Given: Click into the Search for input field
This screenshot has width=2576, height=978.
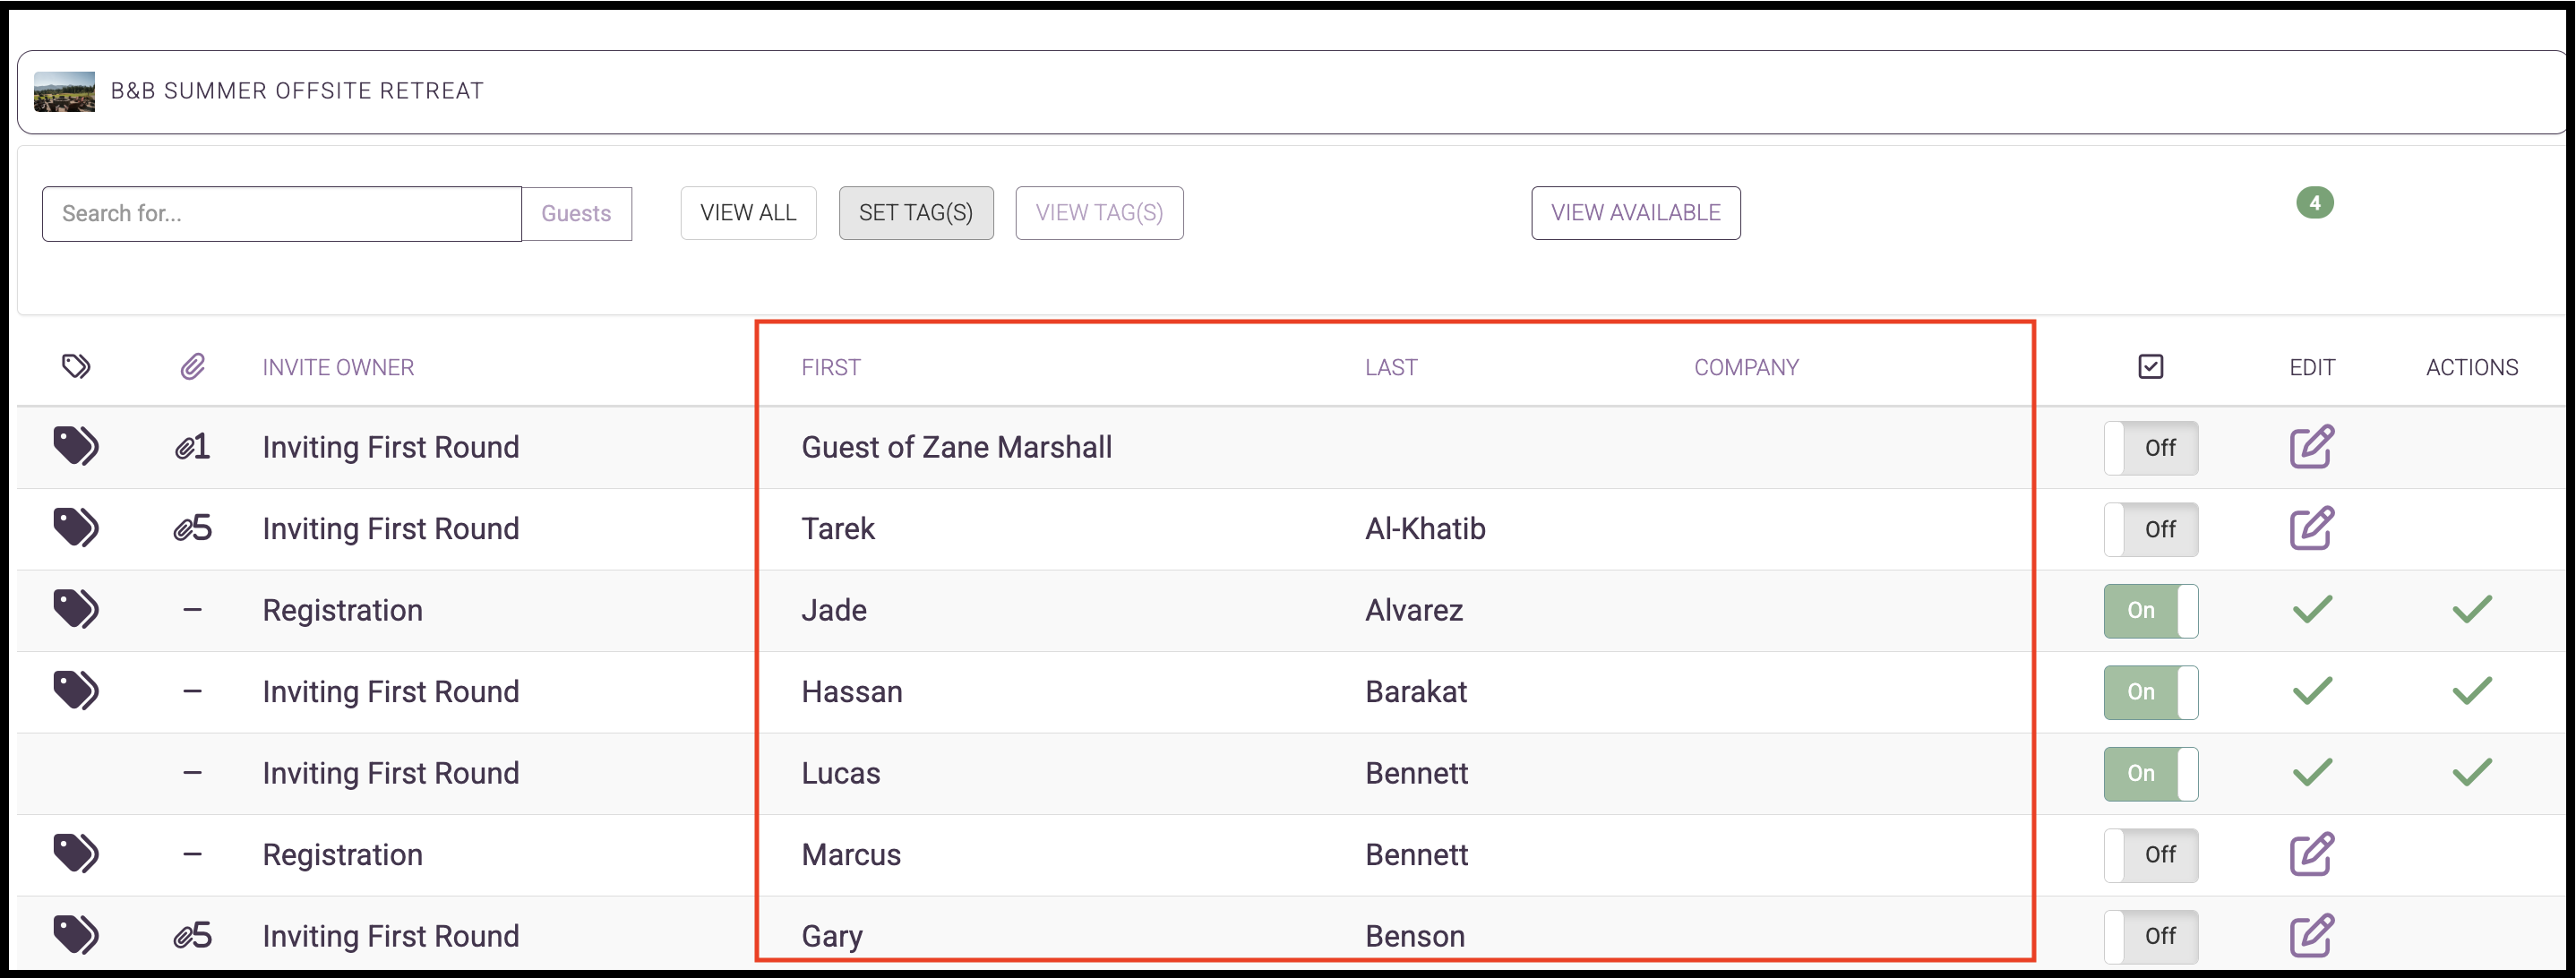Looking at the screenshot, I should pyautogui.click(x=281, y=213).
